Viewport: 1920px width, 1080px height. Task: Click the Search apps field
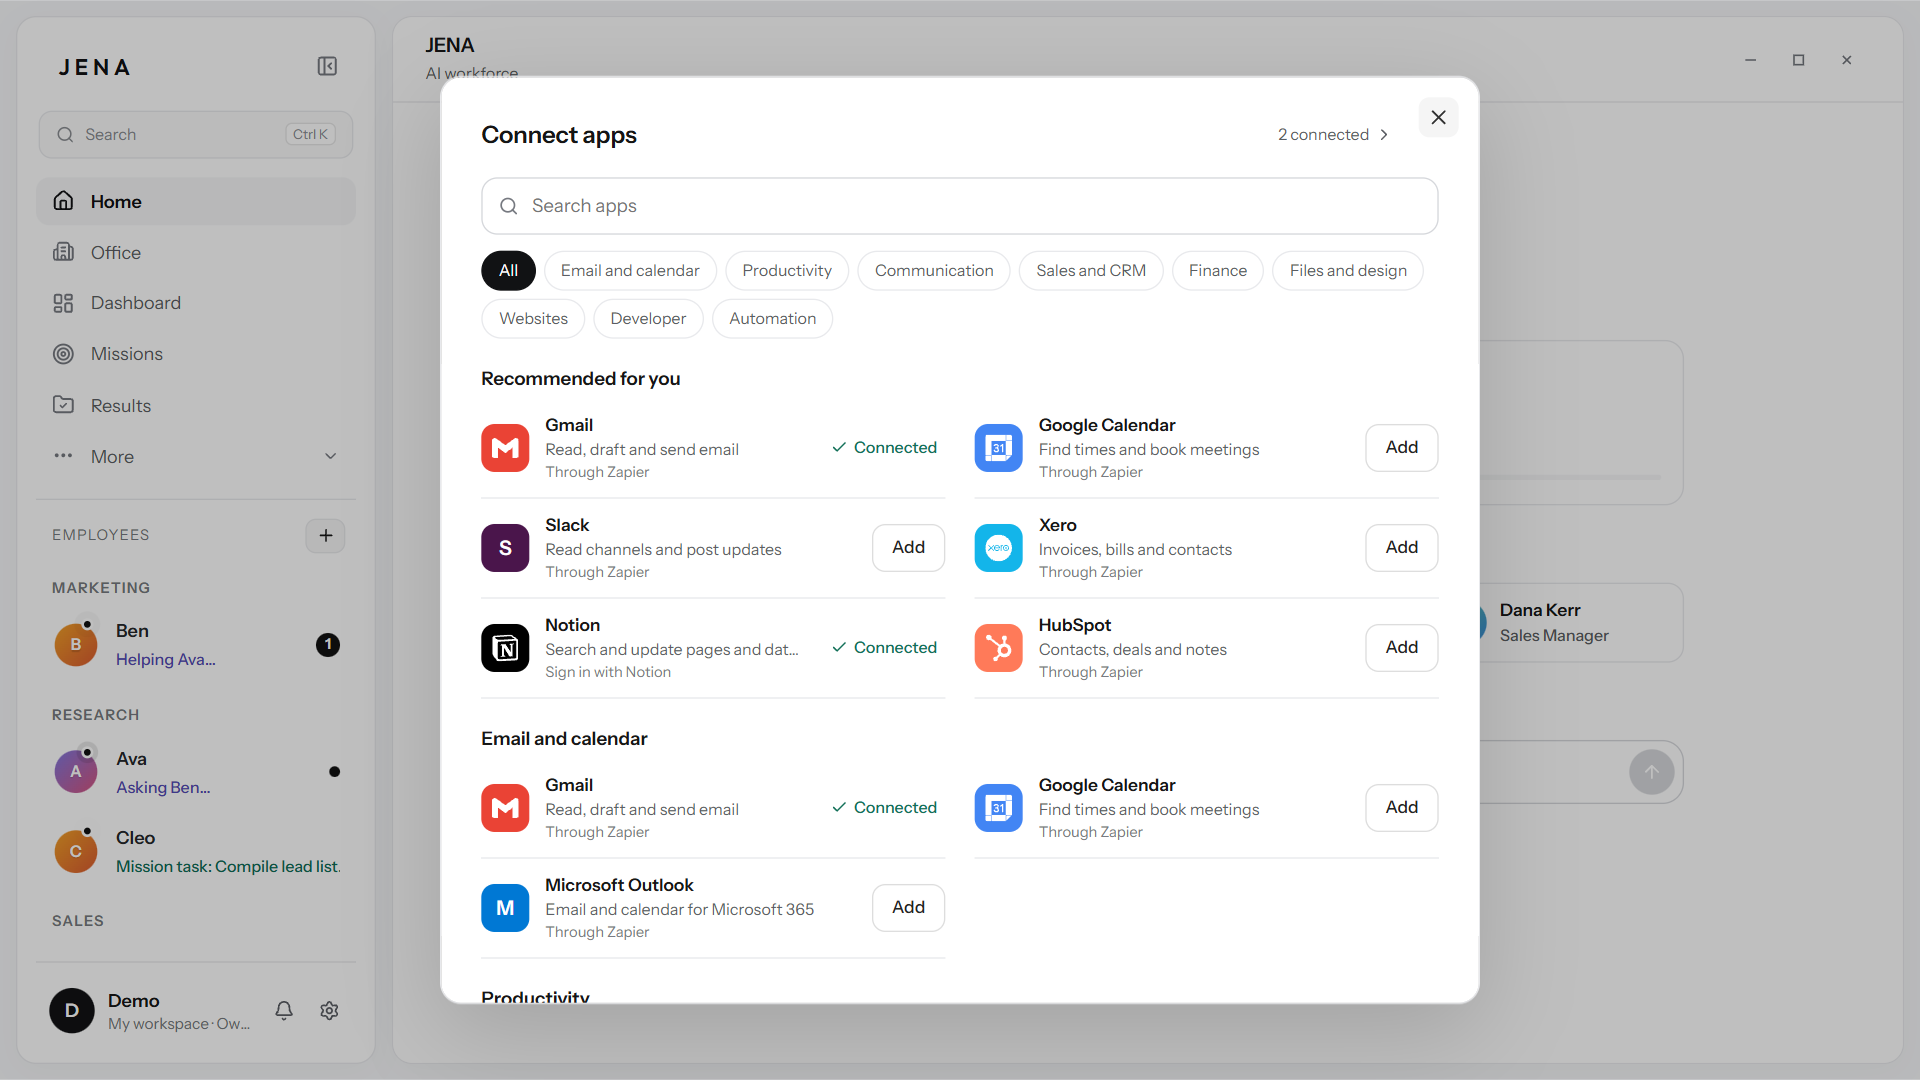959,206
